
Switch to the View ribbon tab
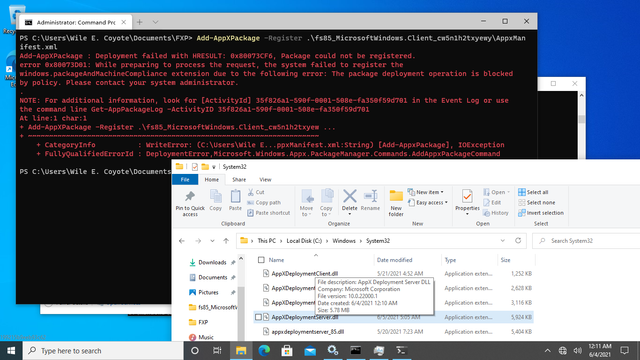point(265,180)
